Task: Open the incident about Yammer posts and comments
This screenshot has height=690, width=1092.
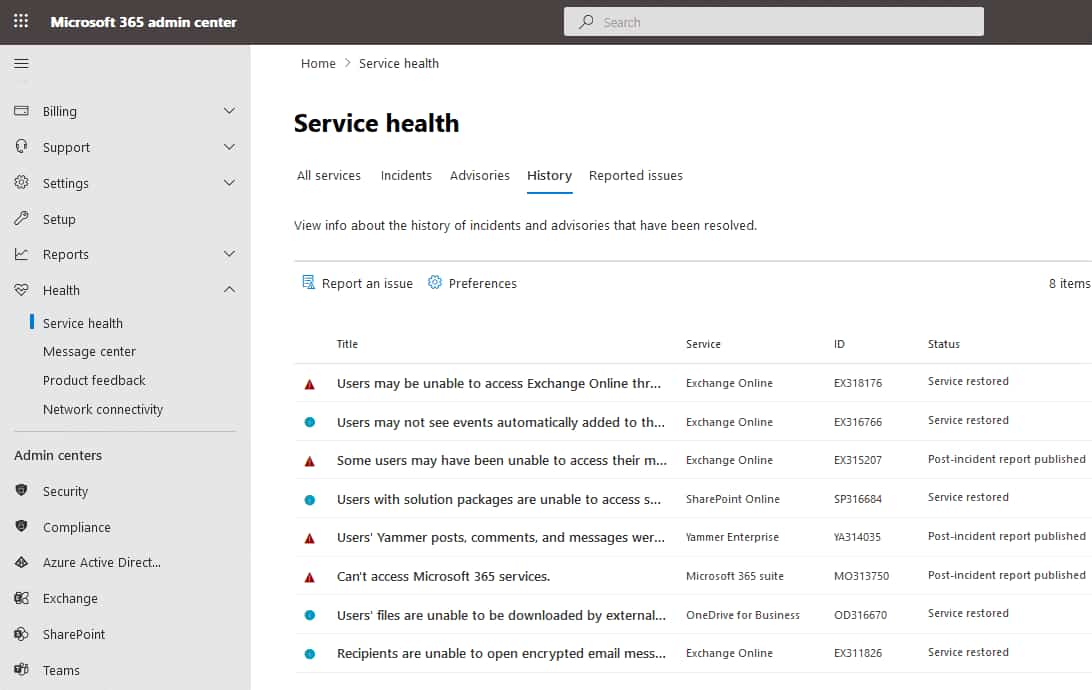Action: pyautogui.click(x=498, y=537)
